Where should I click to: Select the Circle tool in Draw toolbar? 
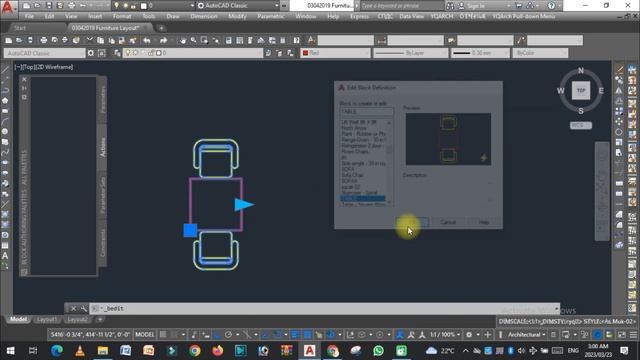click(x=5, y=131)
